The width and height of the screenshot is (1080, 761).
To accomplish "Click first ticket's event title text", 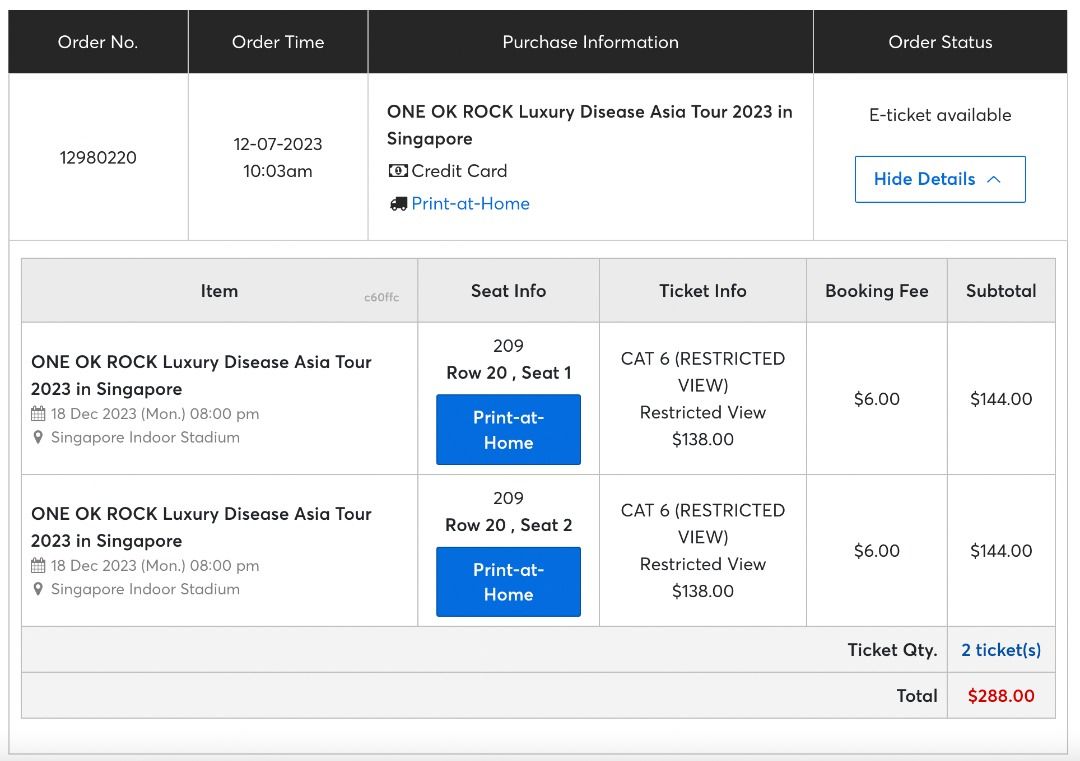I will pos(201,375).
